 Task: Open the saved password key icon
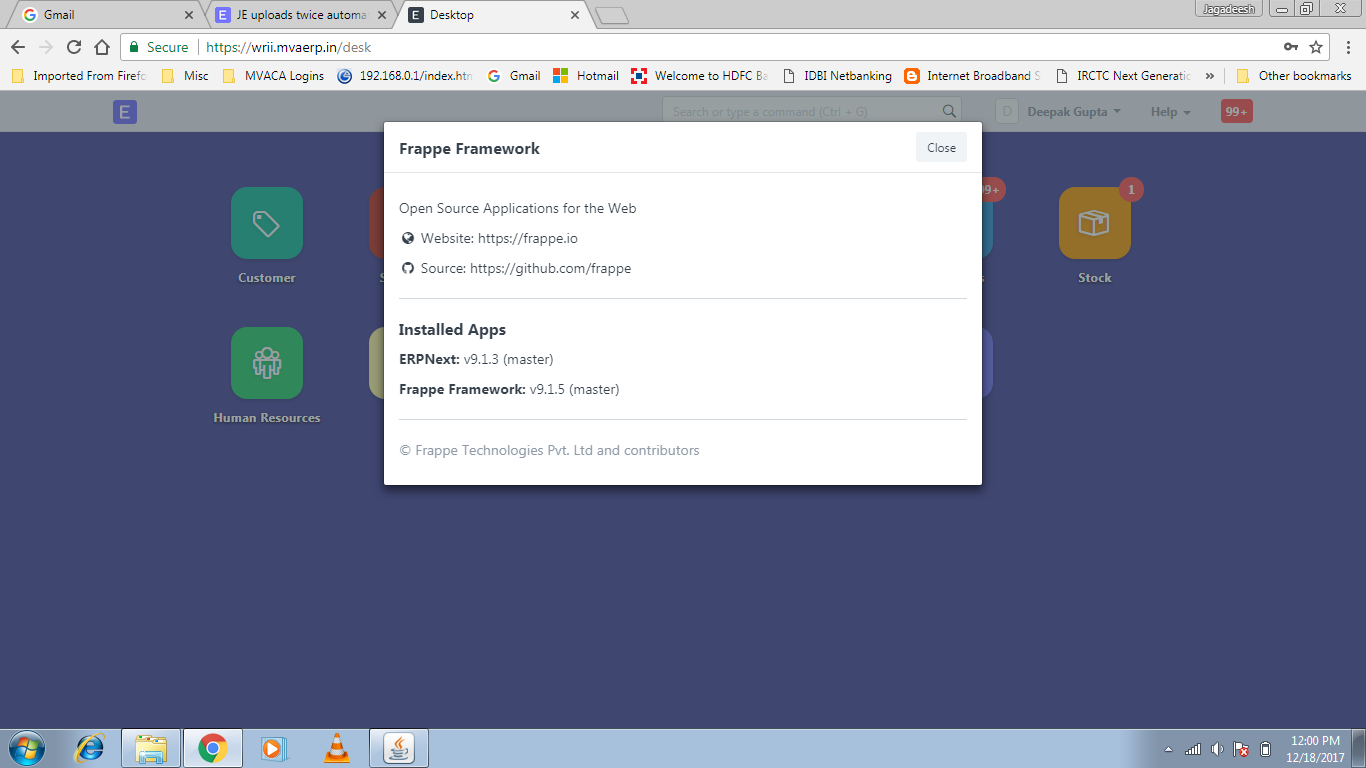(x=1291, y=47)
